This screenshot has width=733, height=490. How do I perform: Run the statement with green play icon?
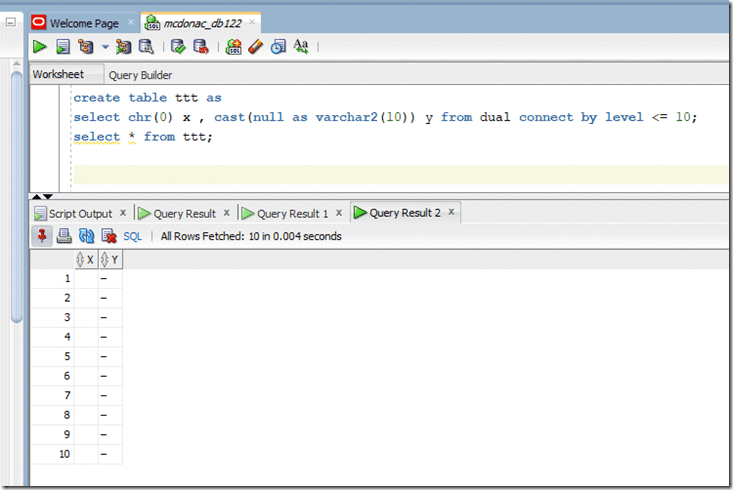(39, 46)
